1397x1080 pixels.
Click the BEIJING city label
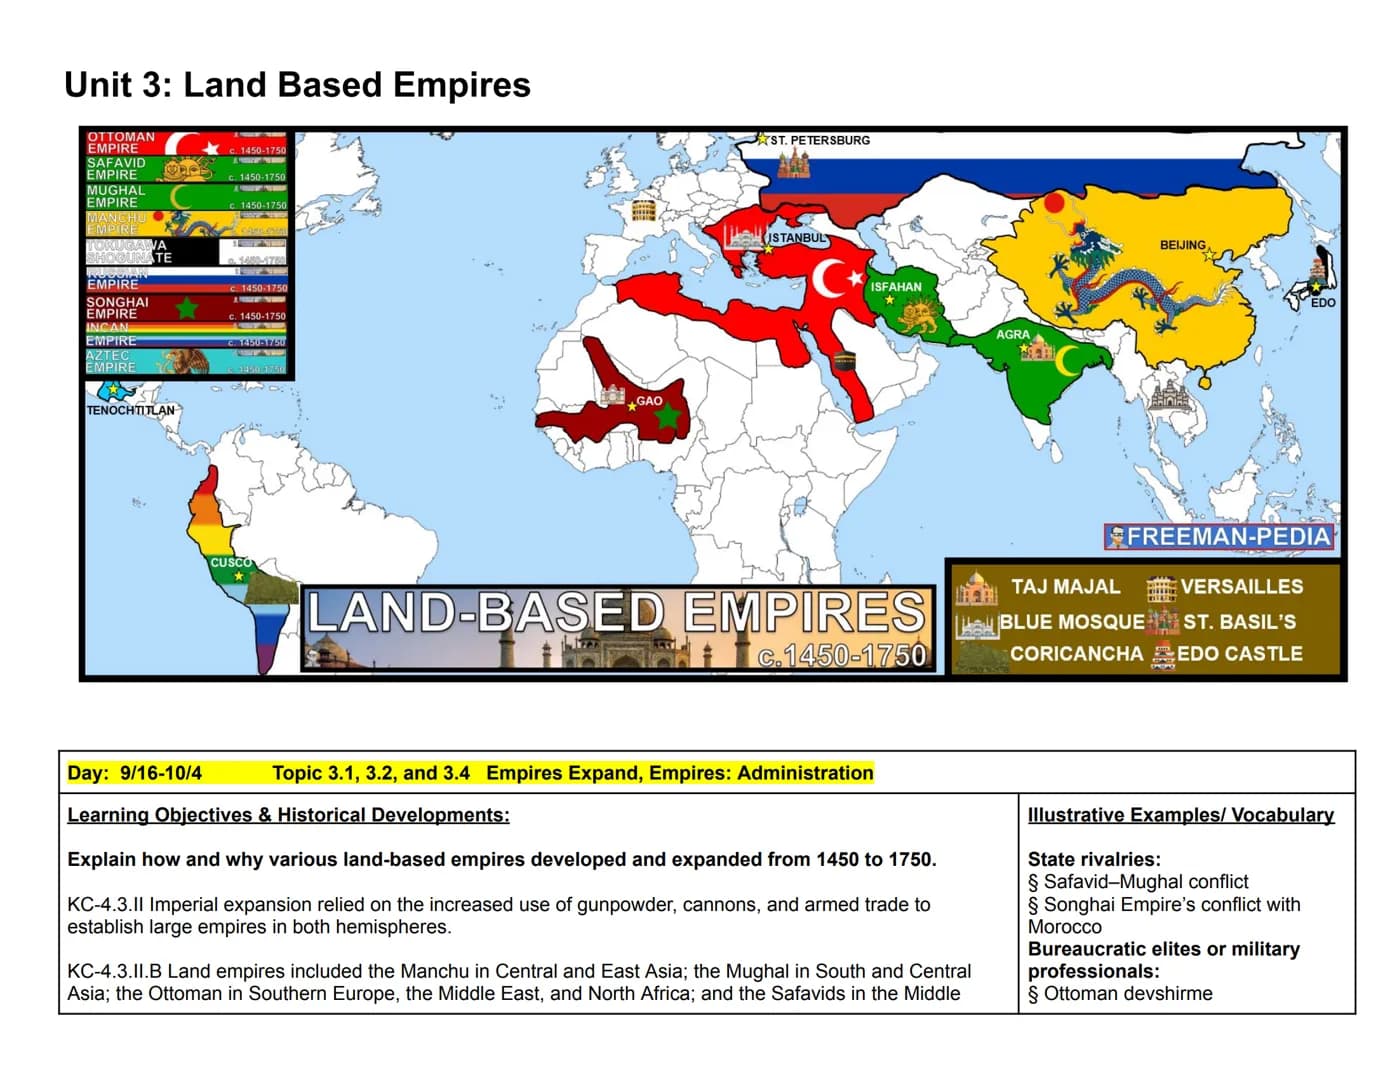[1183, 245]
